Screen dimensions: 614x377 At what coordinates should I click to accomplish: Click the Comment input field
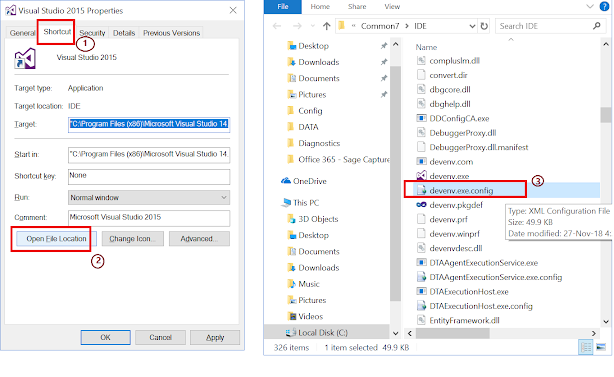click(149, 218)
